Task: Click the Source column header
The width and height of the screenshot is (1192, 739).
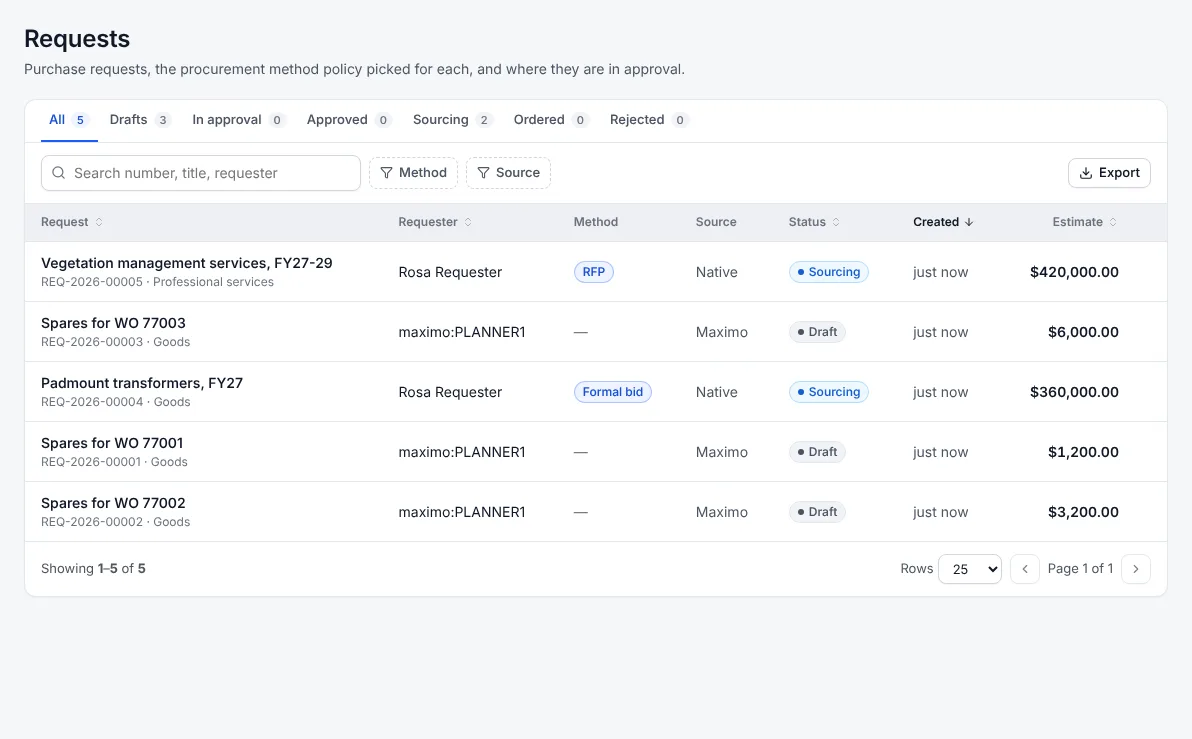Action: 716,222
